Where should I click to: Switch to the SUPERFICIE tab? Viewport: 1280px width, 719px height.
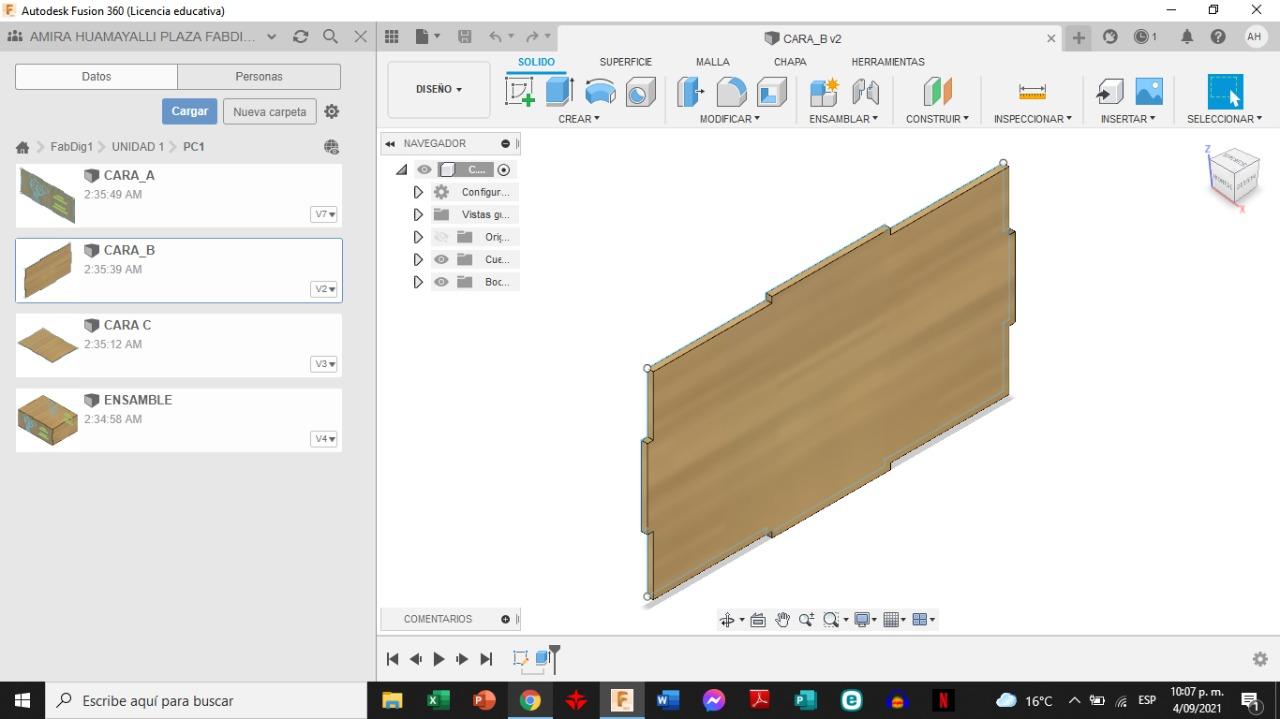click(x=625, y=62)
